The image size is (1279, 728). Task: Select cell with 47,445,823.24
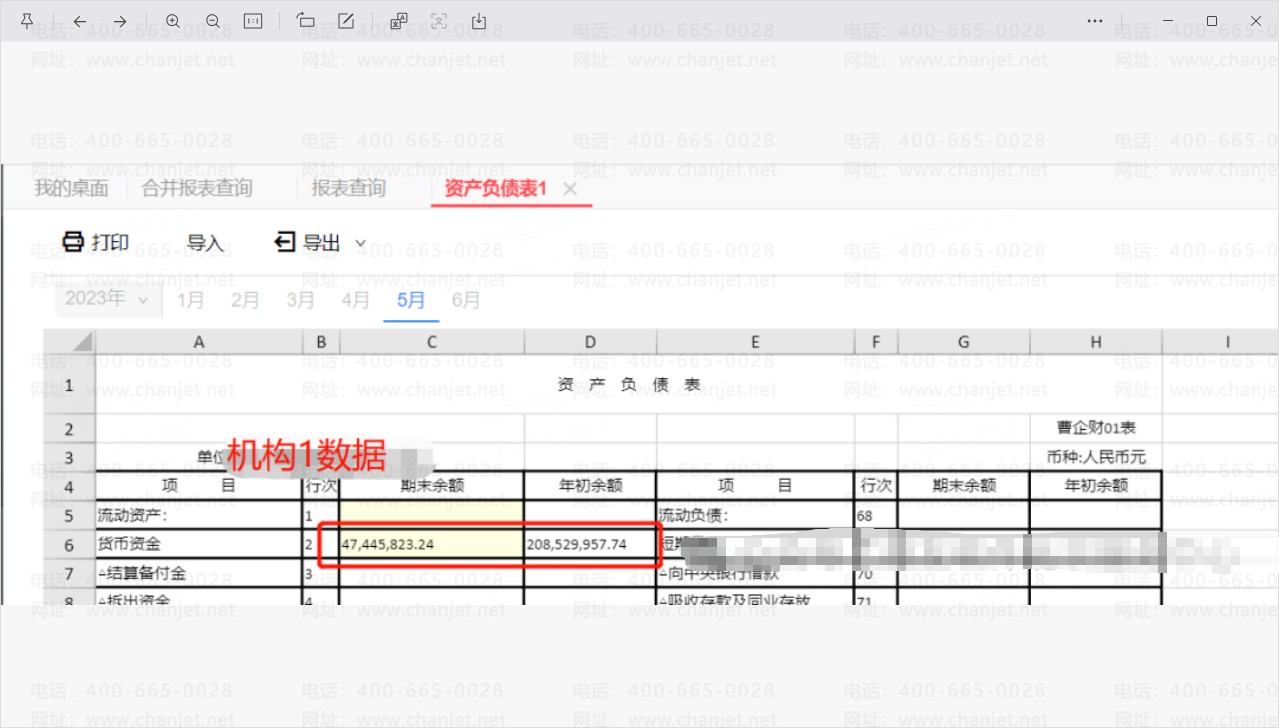[x=431, y=545]
